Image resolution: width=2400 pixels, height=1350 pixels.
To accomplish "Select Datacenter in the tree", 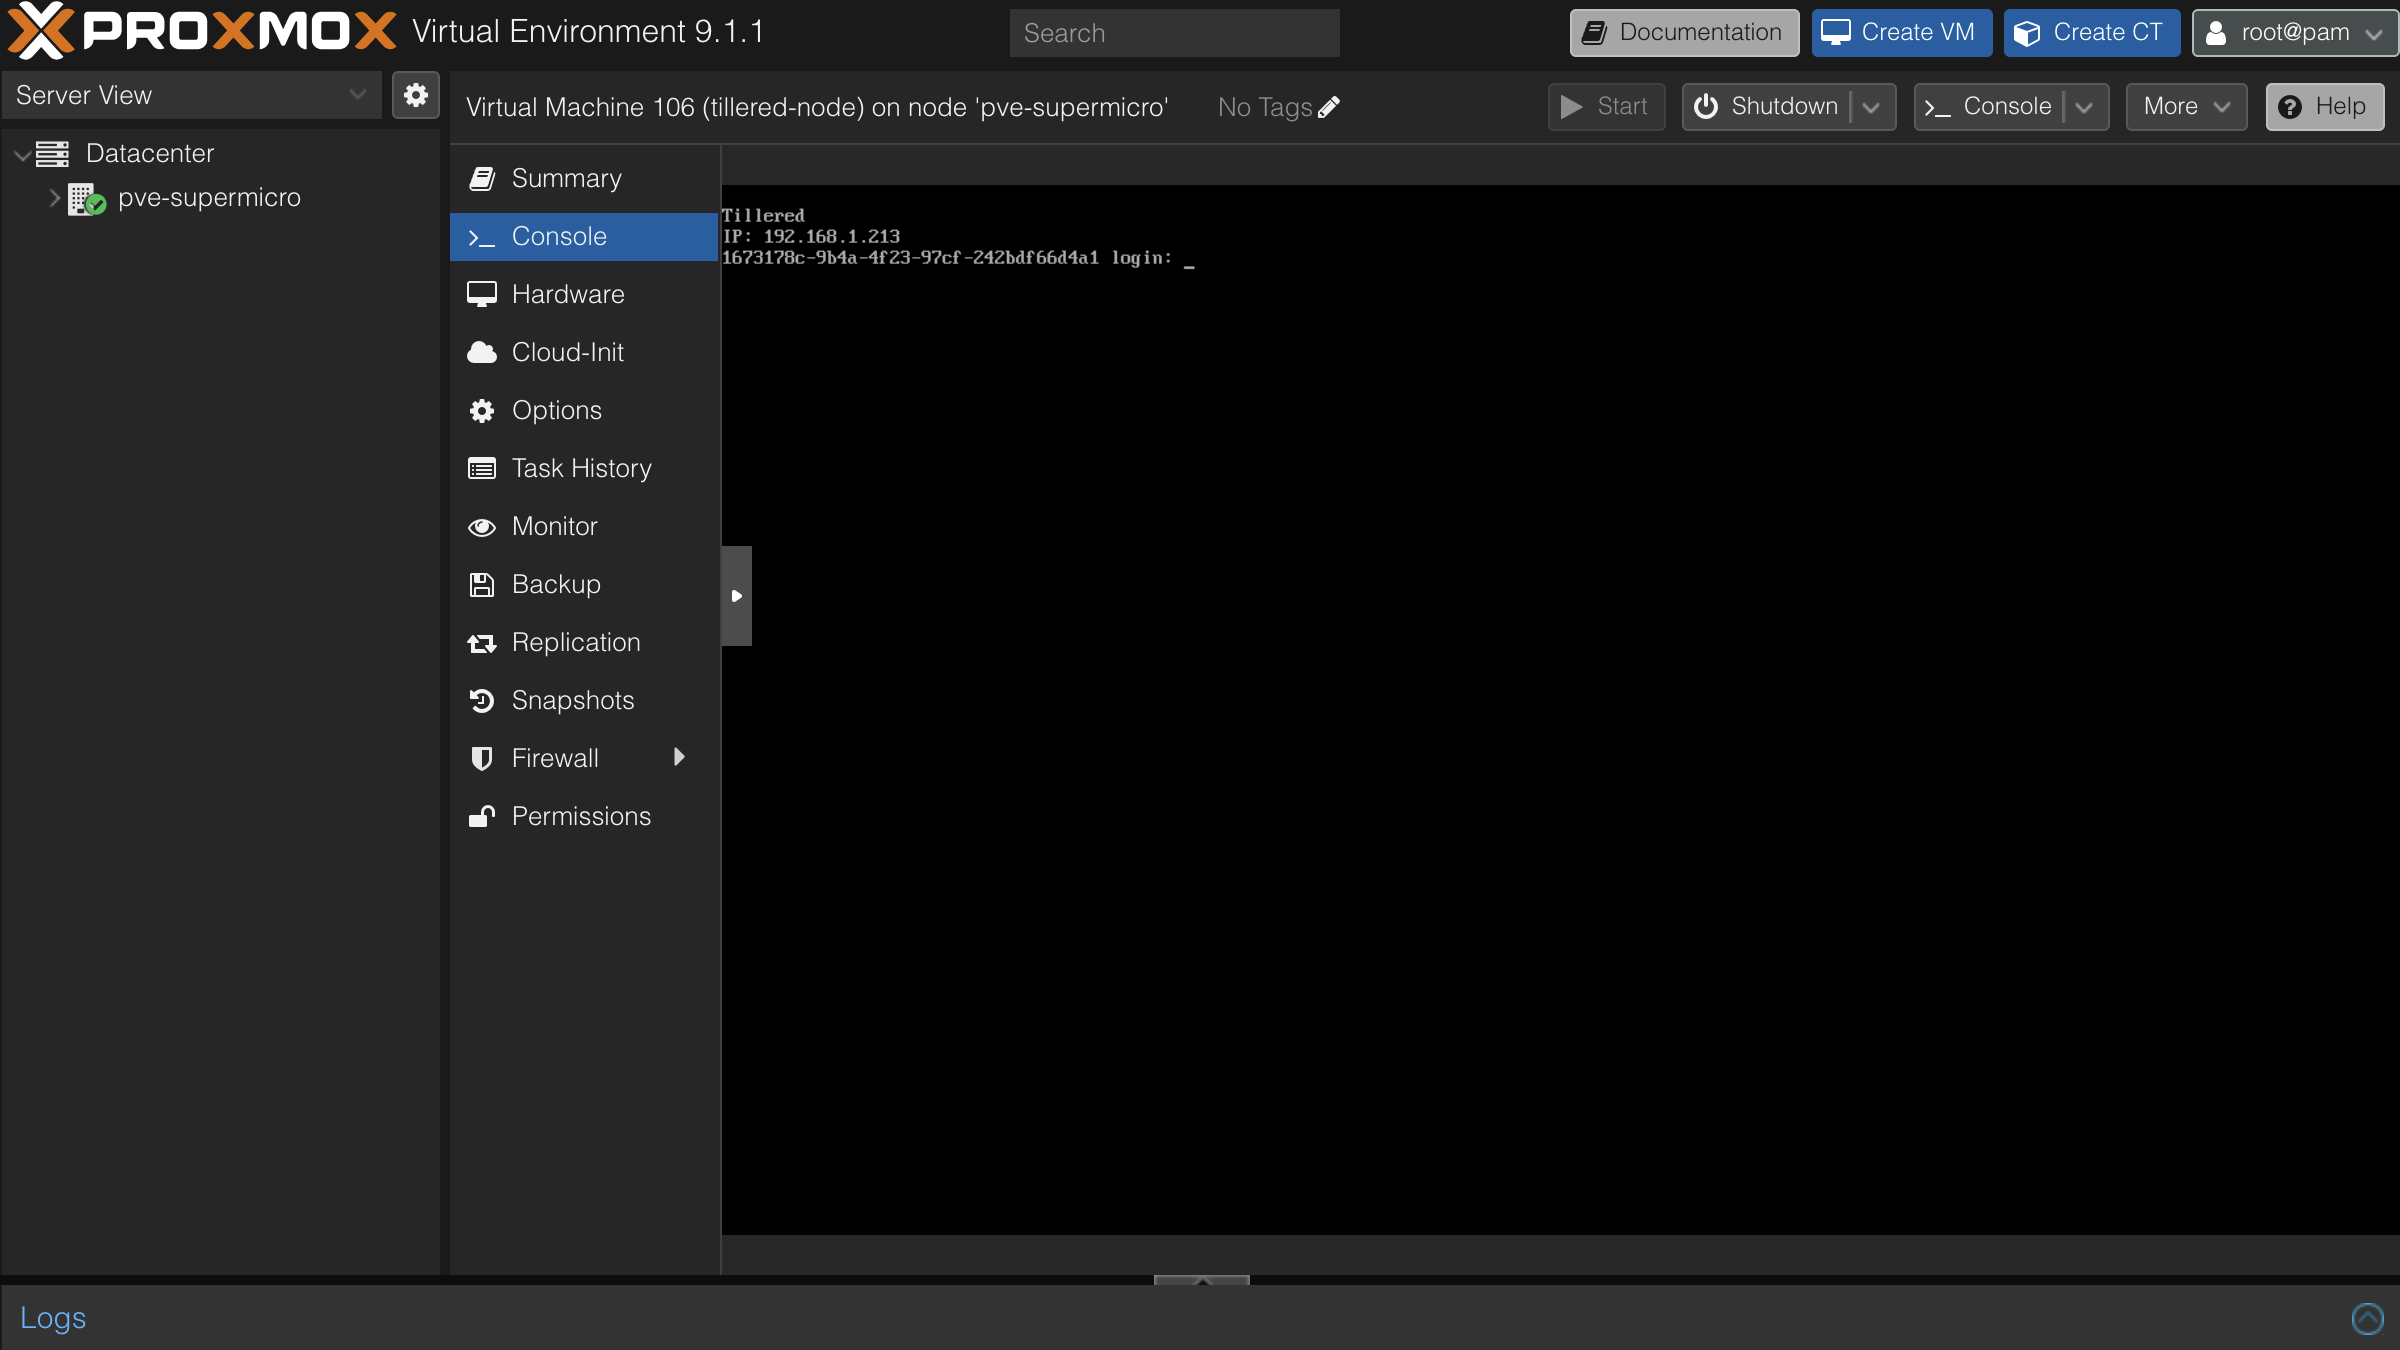I will 150,153.
